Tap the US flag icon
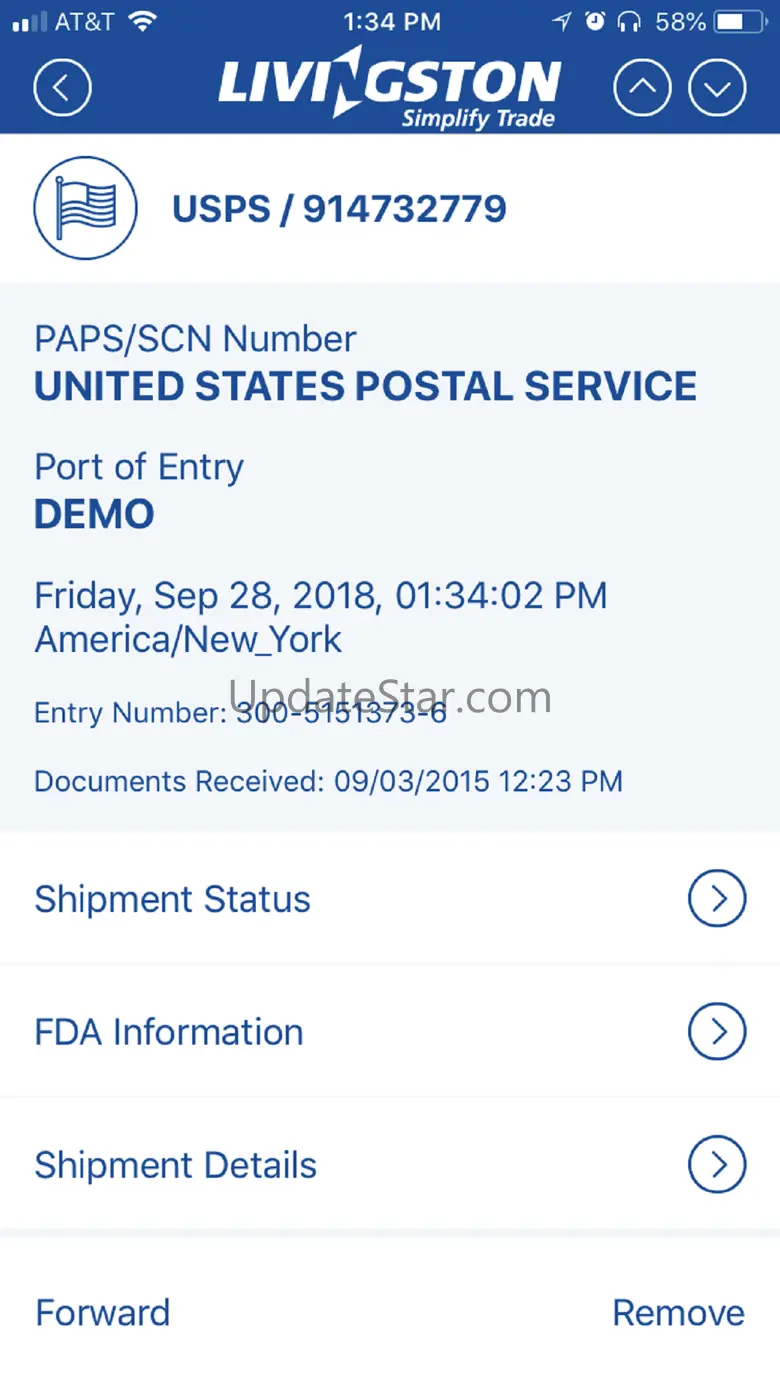Image resolution: width=780 pixels, height=1387 pixels. (x=85, y=208)
